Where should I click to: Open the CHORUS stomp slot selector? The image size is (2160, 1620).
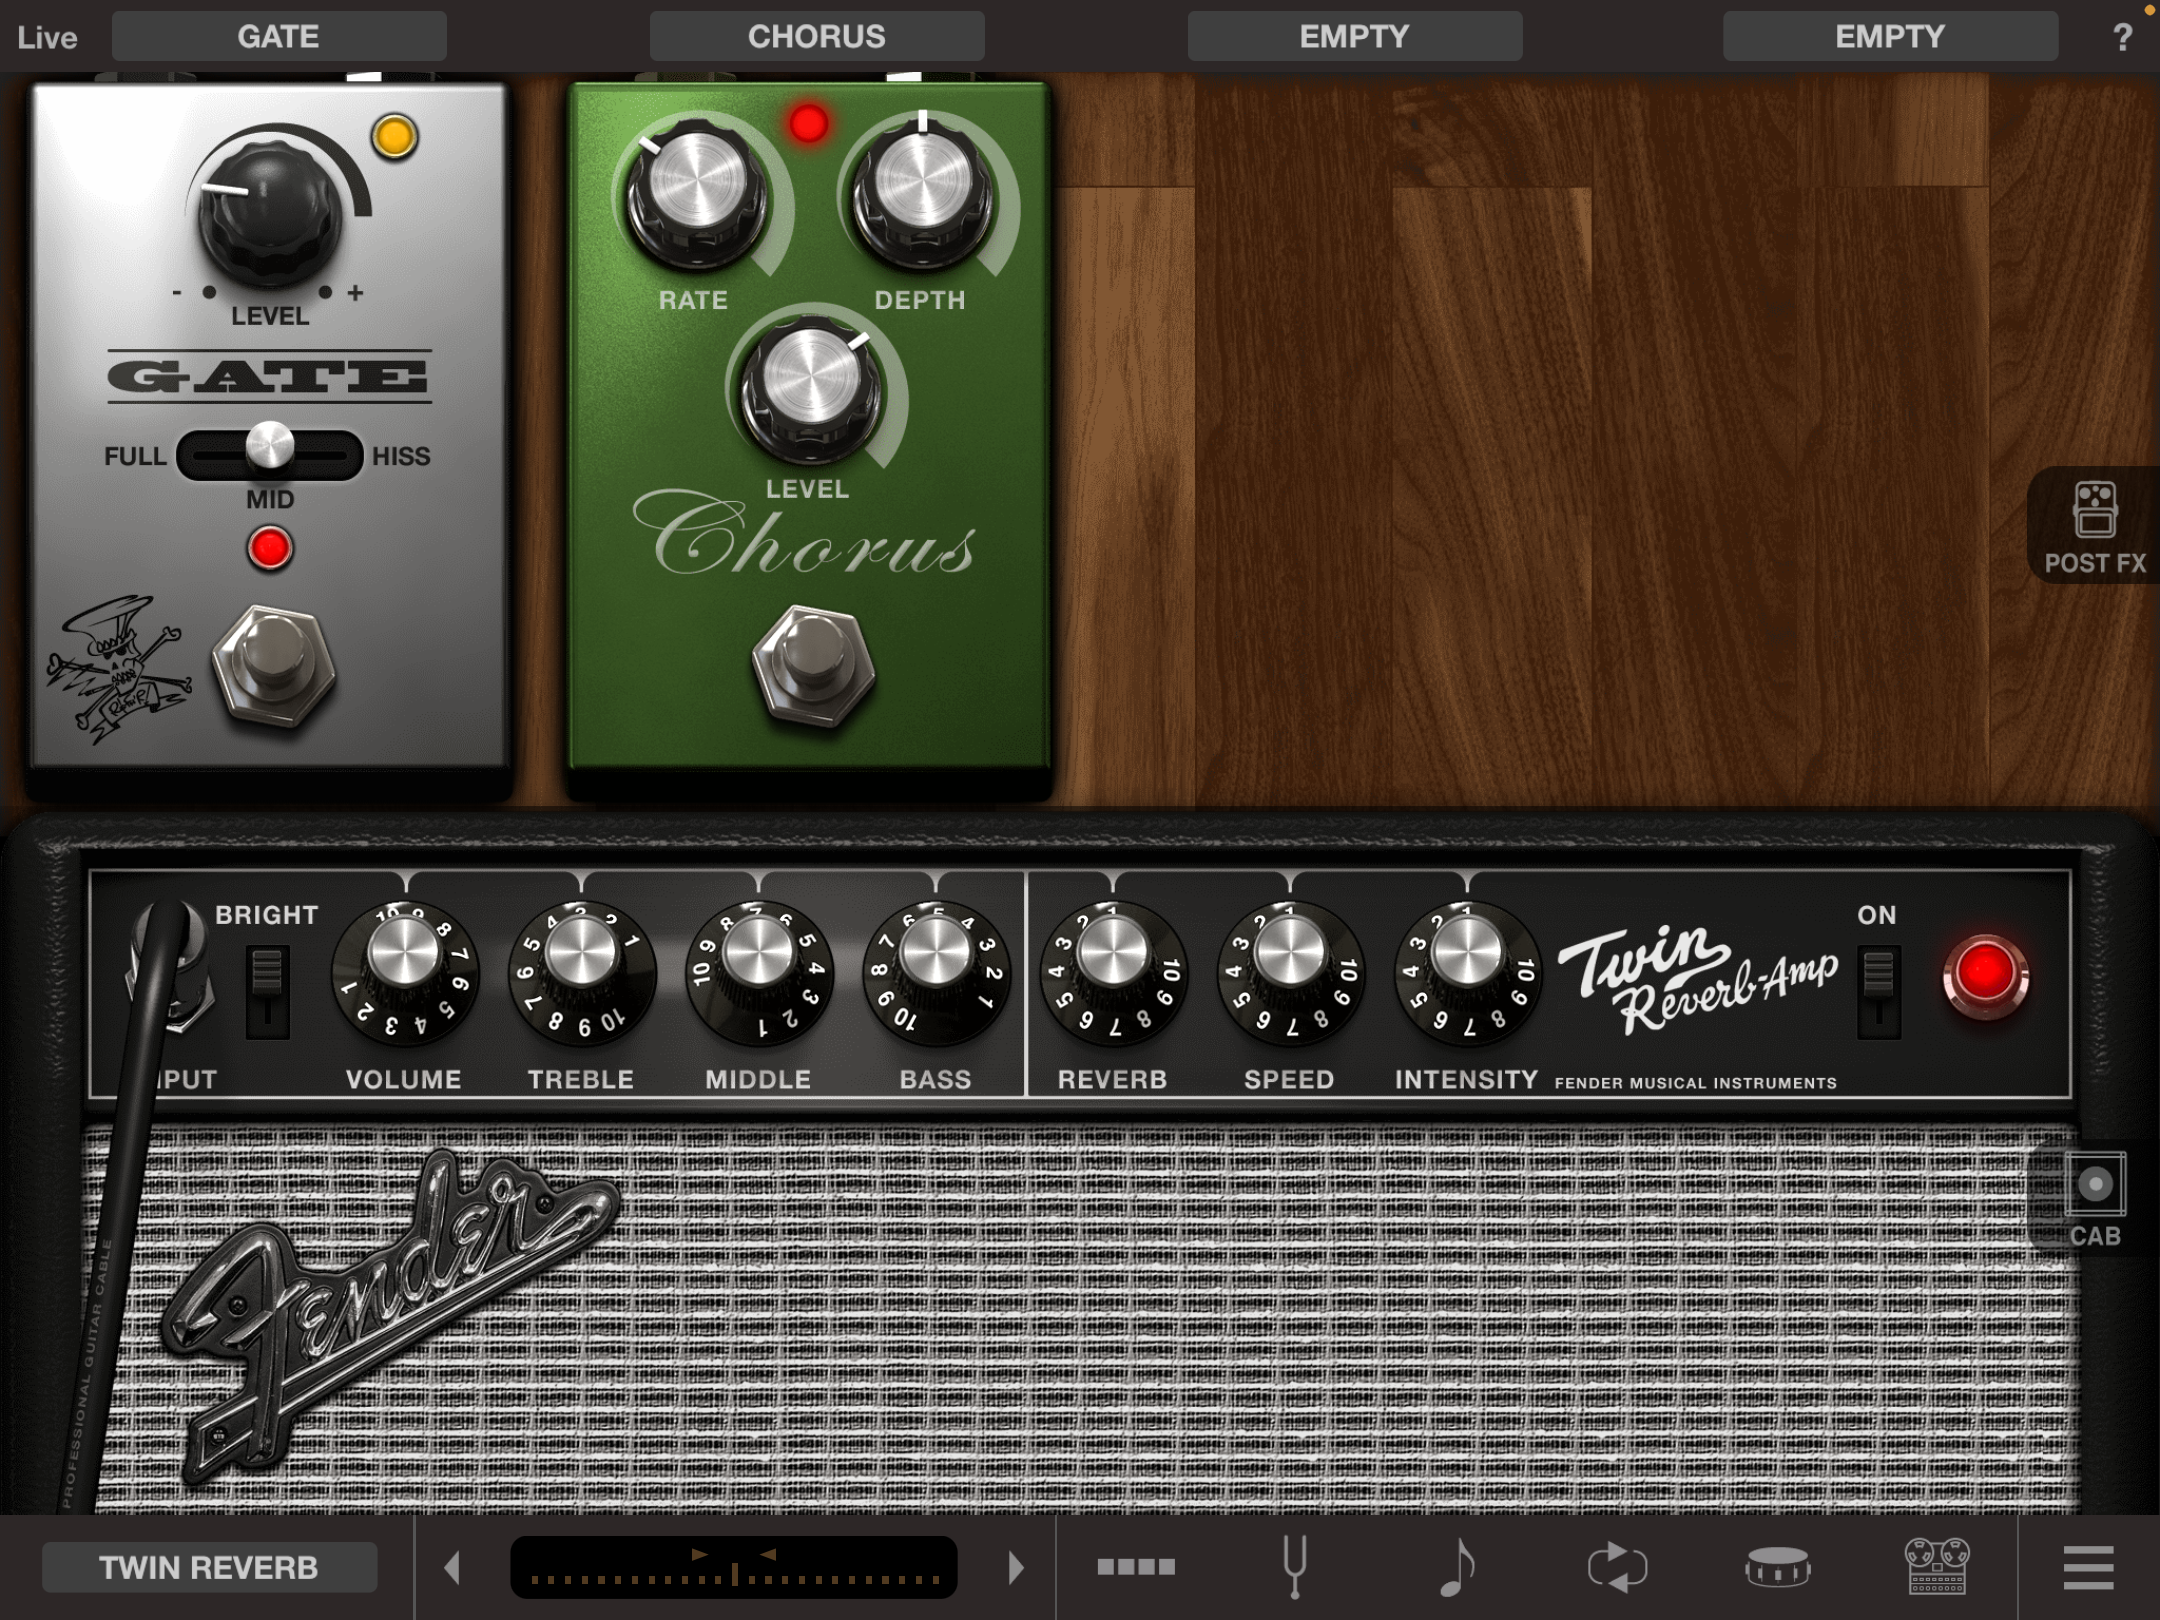point(817,37)
